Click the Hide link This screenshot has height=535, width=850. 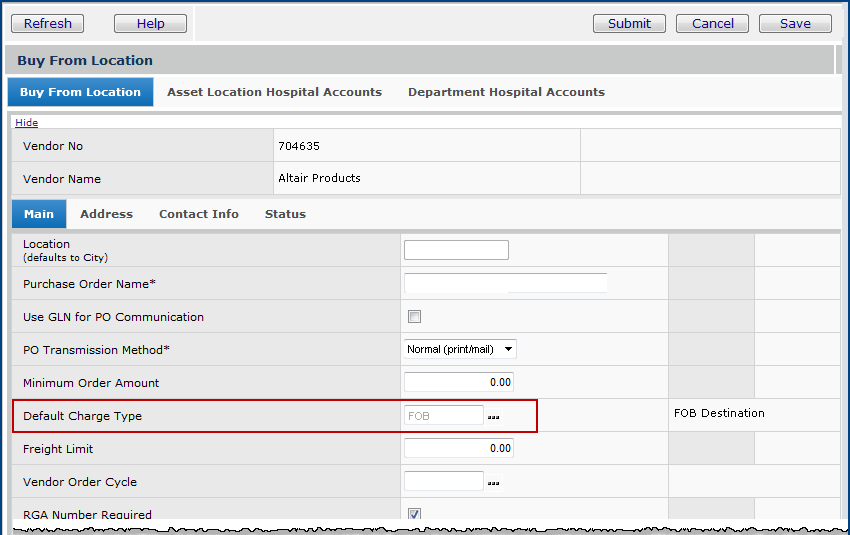point(26,122)
